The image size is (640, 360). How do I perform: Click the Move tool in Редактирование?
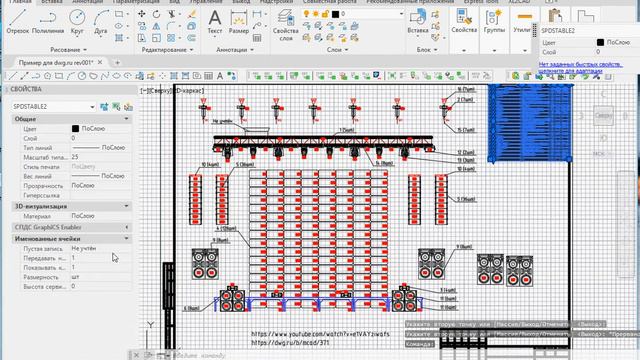tap(142, 14)
